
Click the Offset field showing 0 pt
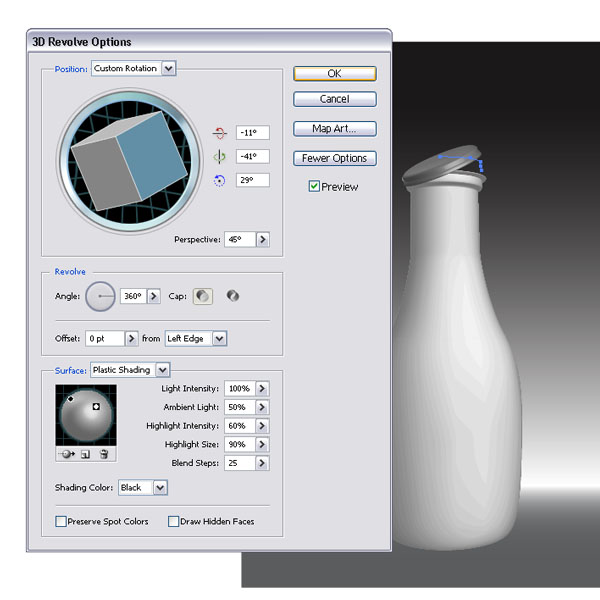[x=105, y=339]
